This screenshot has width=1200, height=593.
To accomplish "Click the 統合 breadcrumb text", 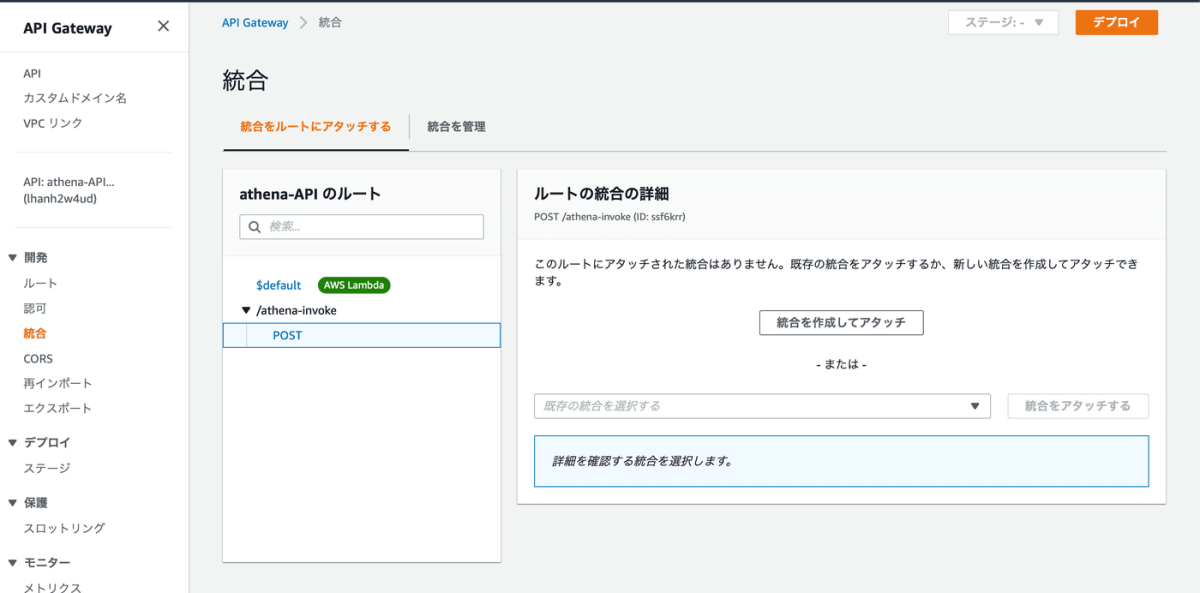I will 330,22.
